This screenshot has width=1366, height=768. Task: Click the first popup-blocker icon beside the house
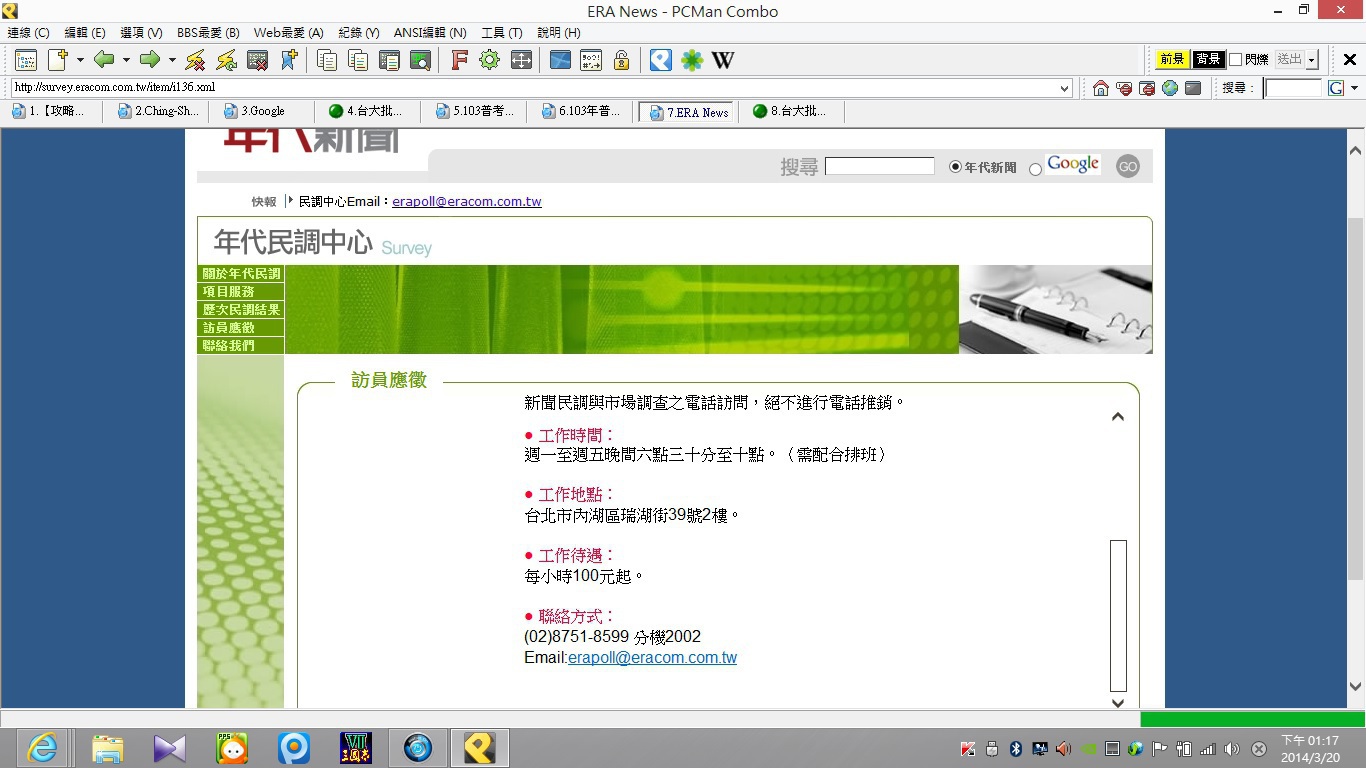click(x=1124, y=88)
